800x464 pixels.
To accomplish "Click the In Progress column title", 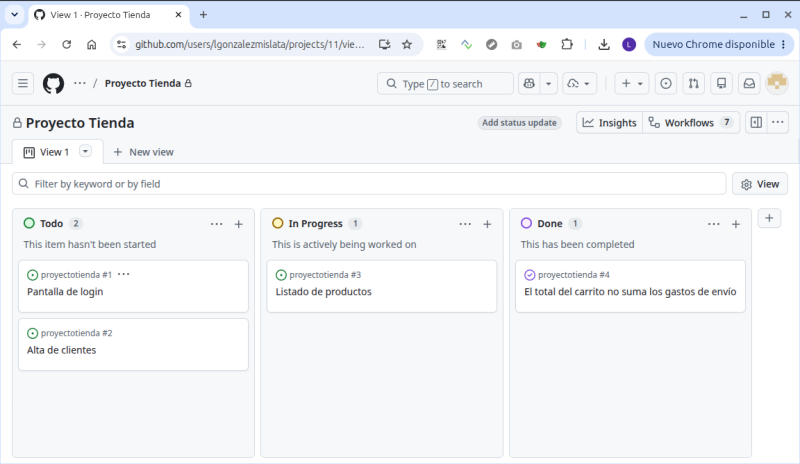I will 315,224.
